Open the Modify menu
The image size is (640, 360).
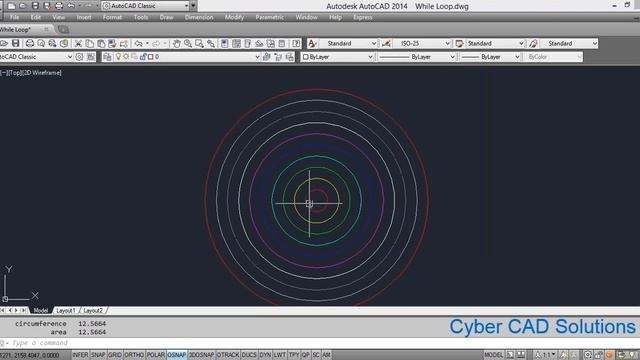[234, 17]
